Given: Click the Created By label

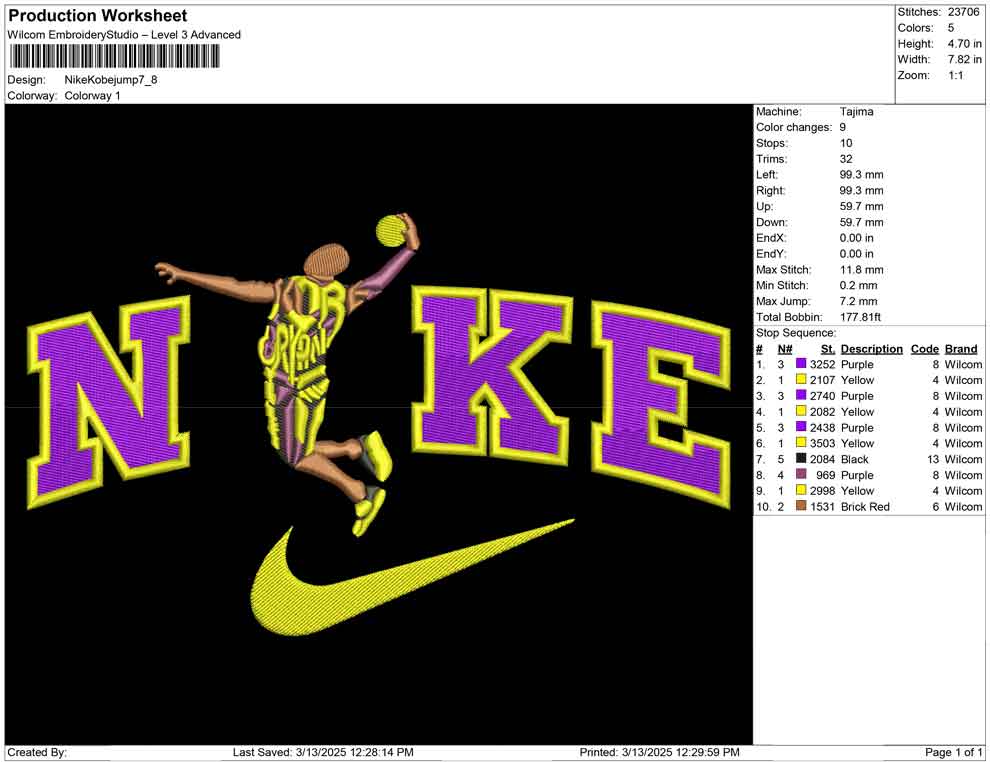Looking at the screenshot, I should point(37,752).
